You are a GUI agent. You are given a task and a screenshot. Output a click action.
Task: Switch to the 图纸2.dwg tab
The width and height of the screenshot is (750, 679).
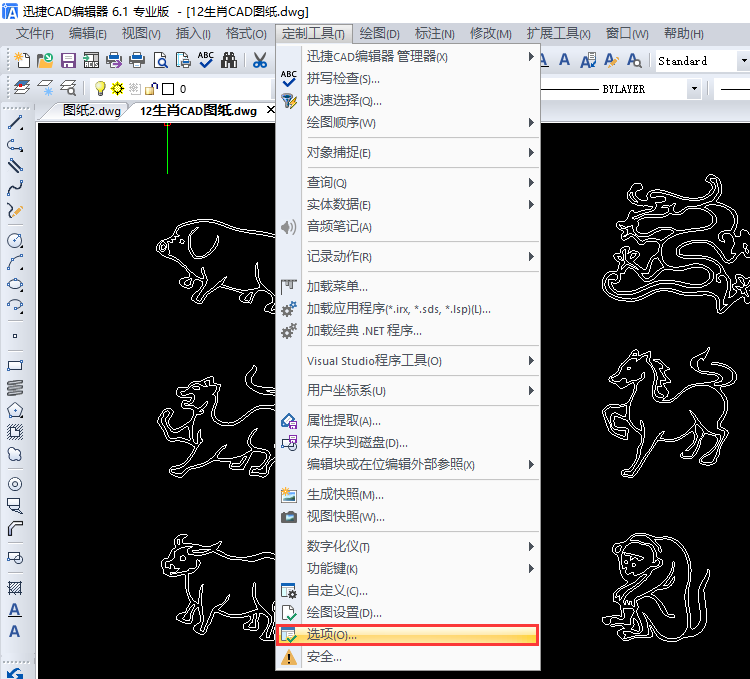[92, 111]
